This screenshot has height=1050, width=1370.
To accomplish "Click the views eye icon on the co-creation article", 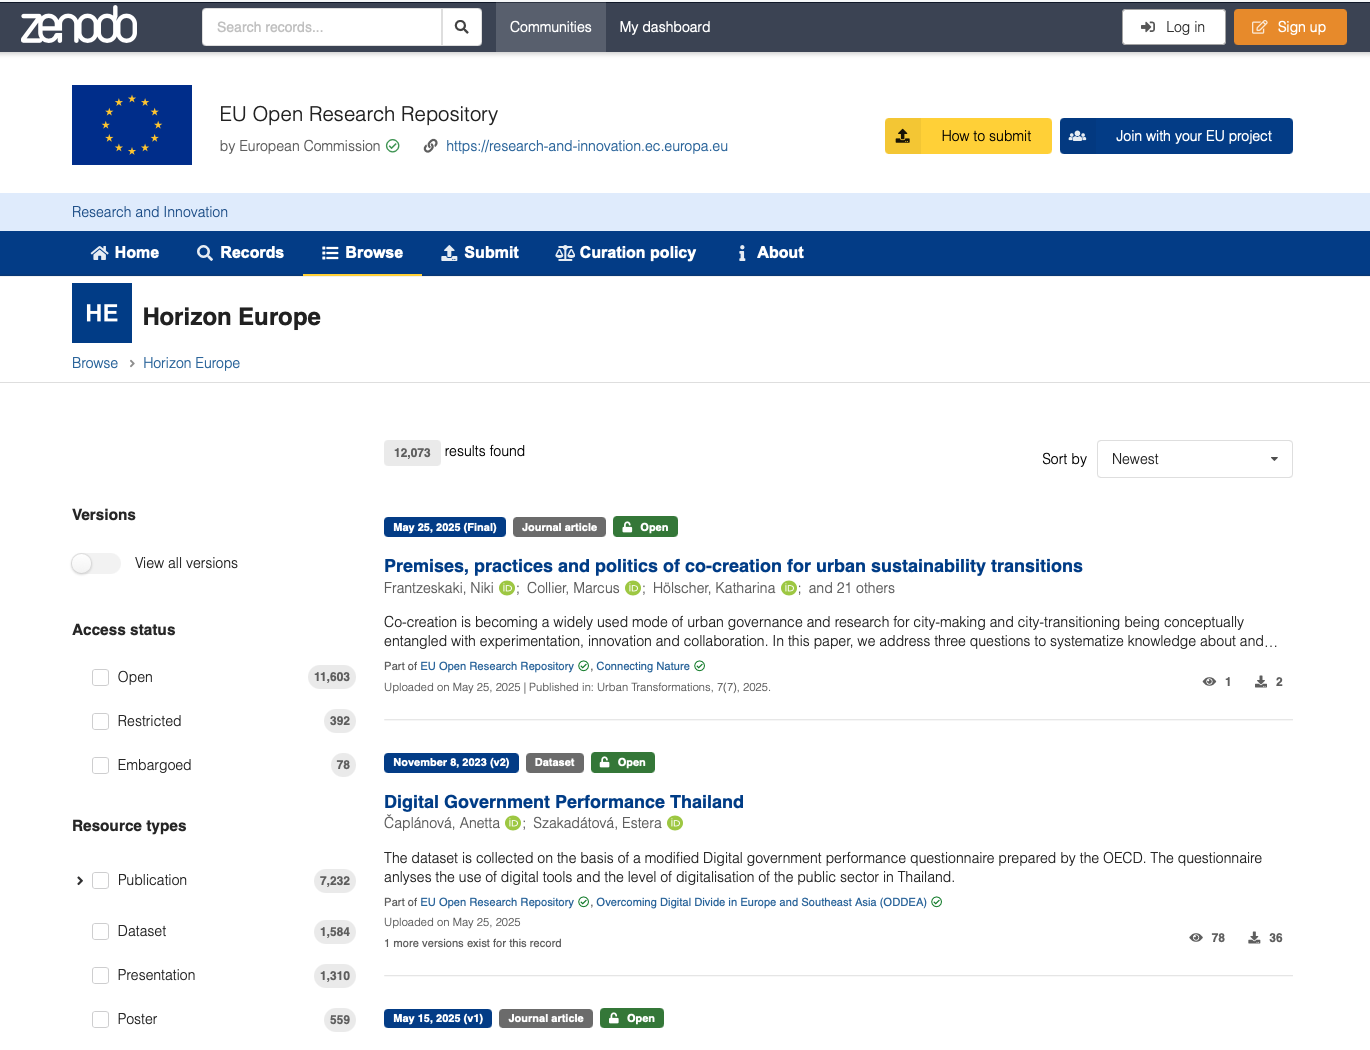I will point(1209,682).
